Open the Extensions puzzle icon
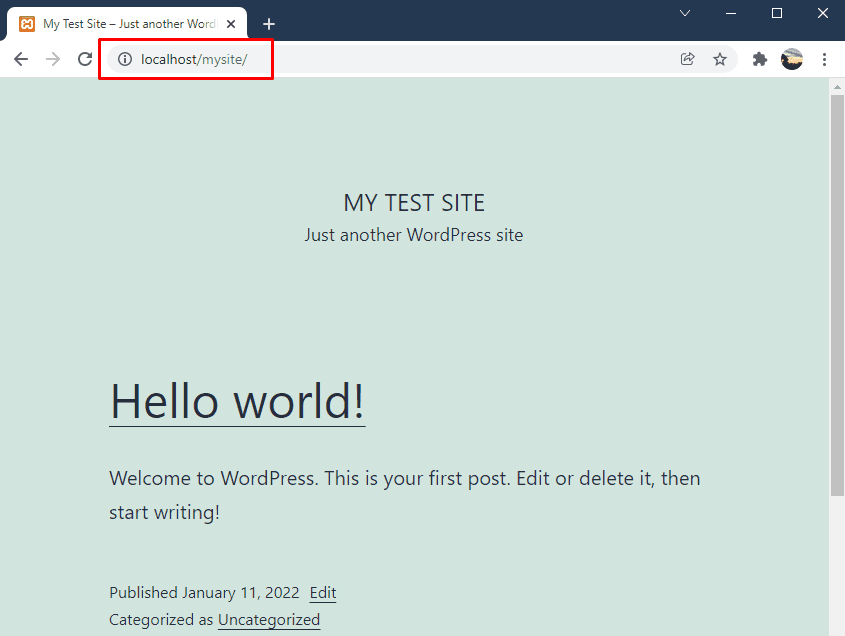 click(760, 59)
